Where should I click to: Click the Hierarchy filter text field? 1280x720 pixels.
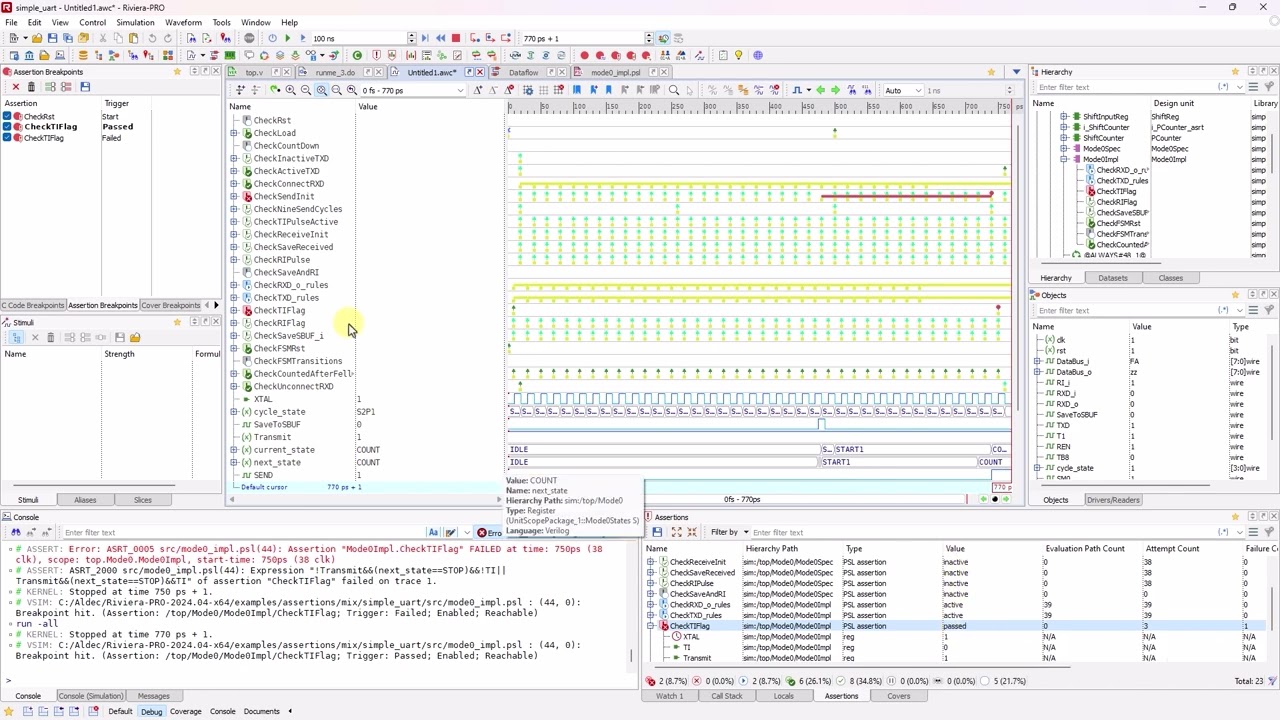point(1127,87)
